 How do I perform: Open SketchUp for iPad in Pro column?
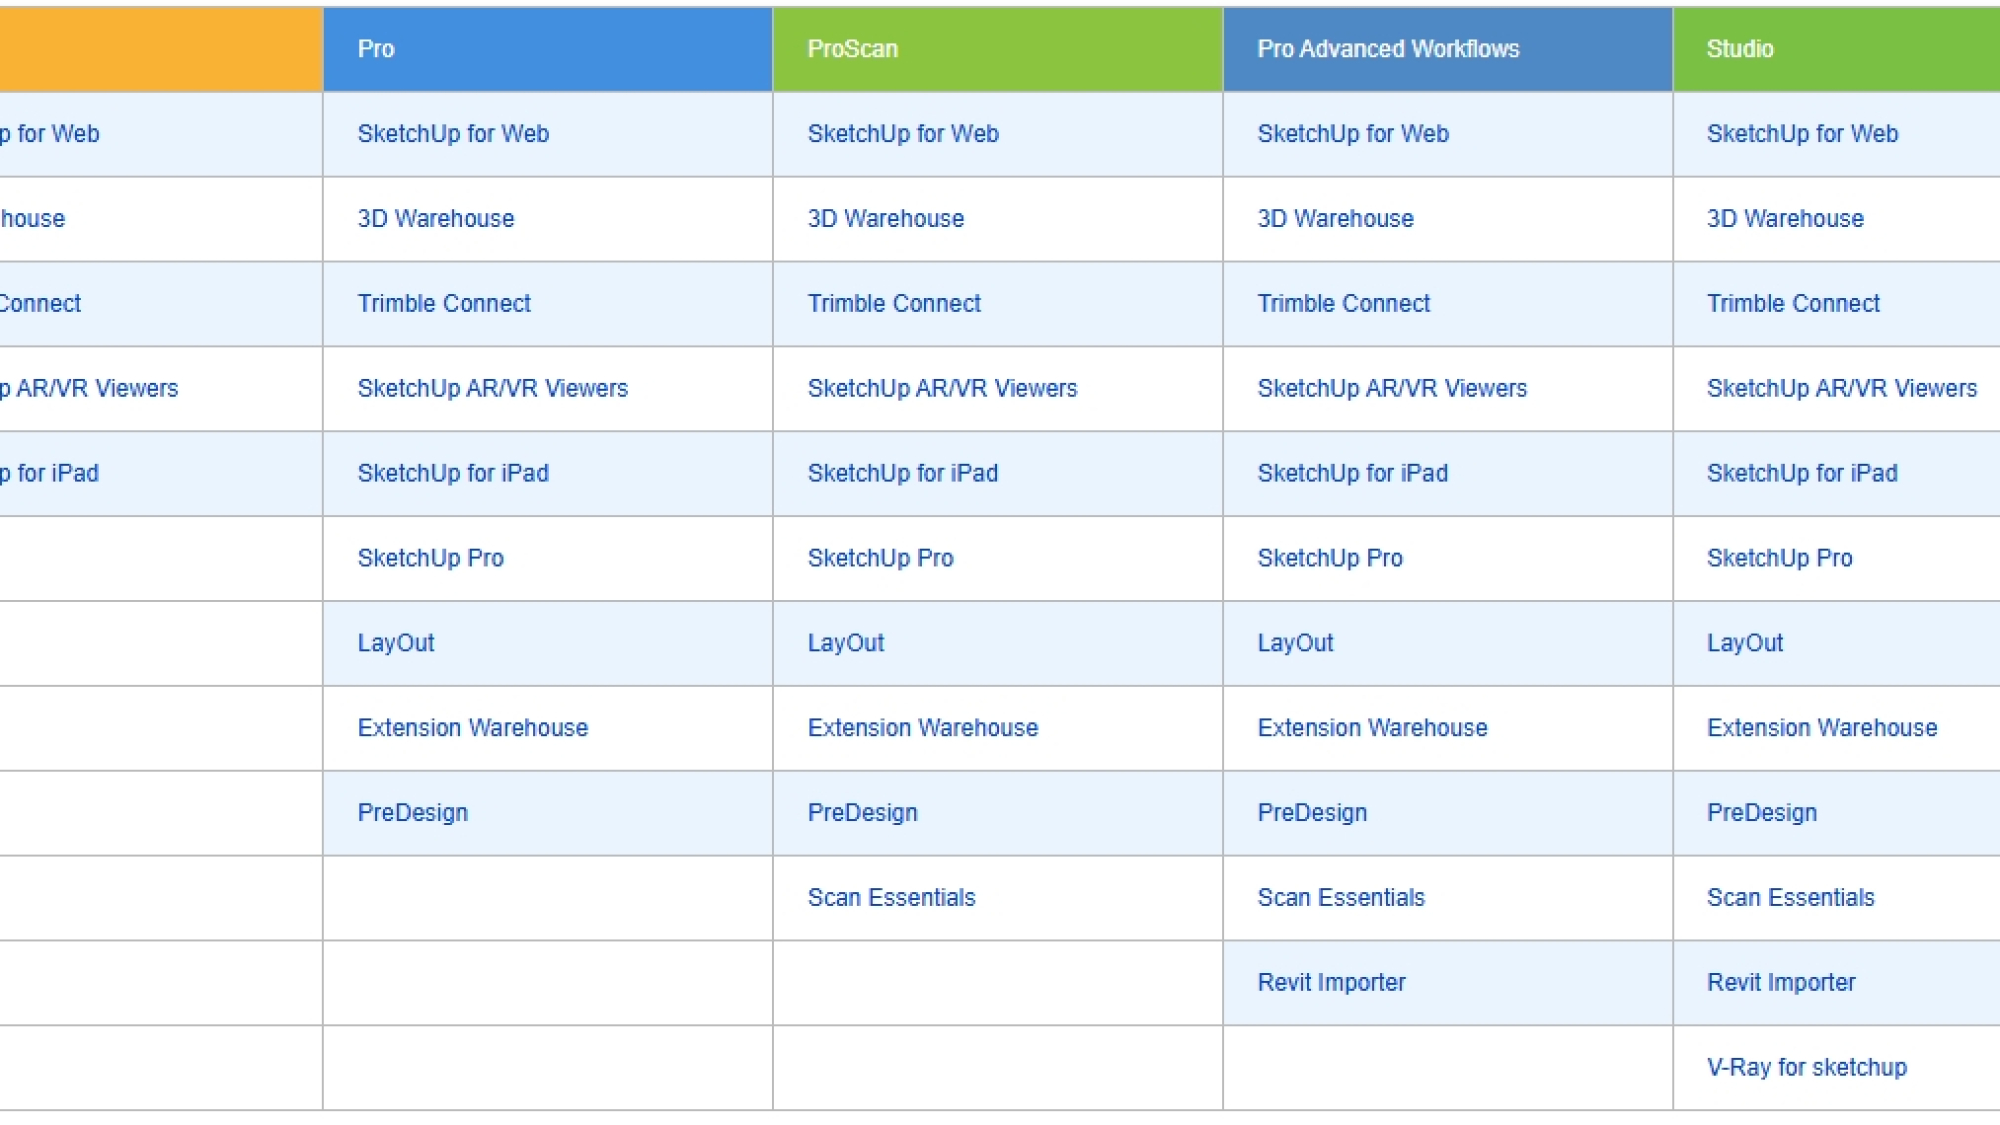pyautogui.click(x=453, y=474)
